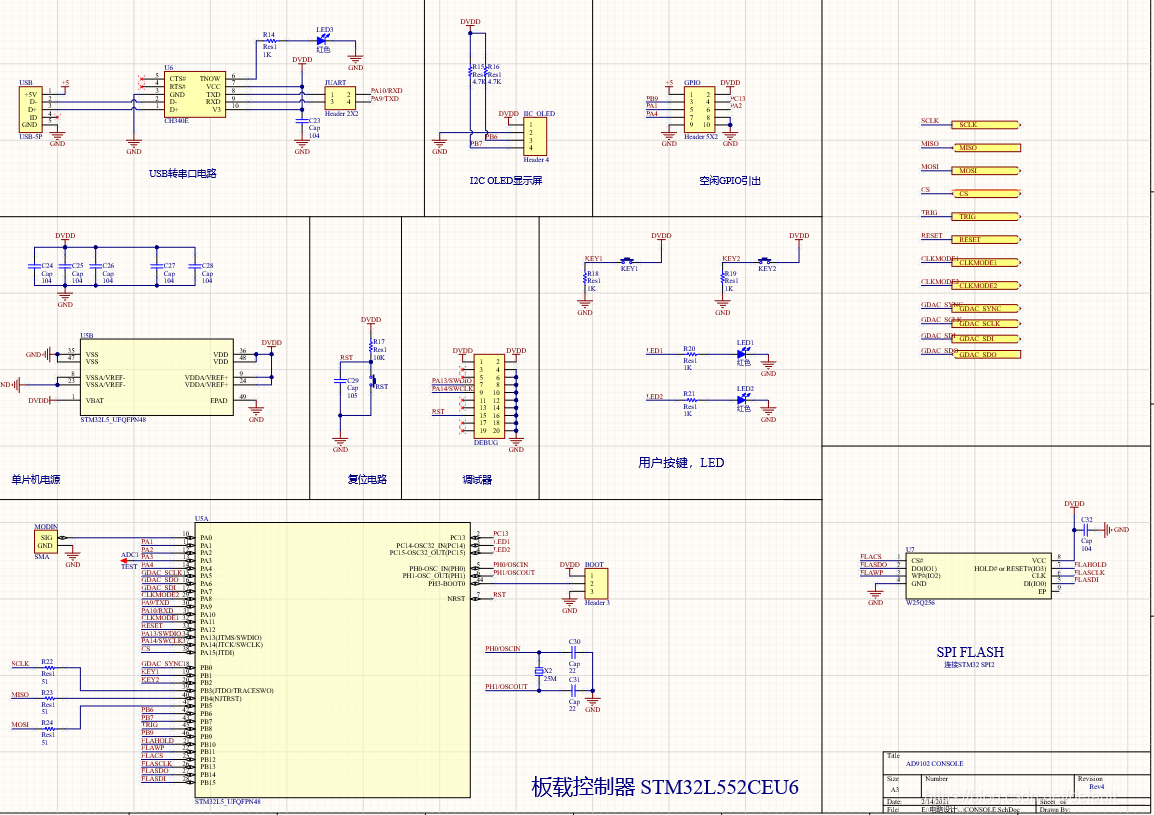Click the '单片机电源' section label

pos(35,479)
